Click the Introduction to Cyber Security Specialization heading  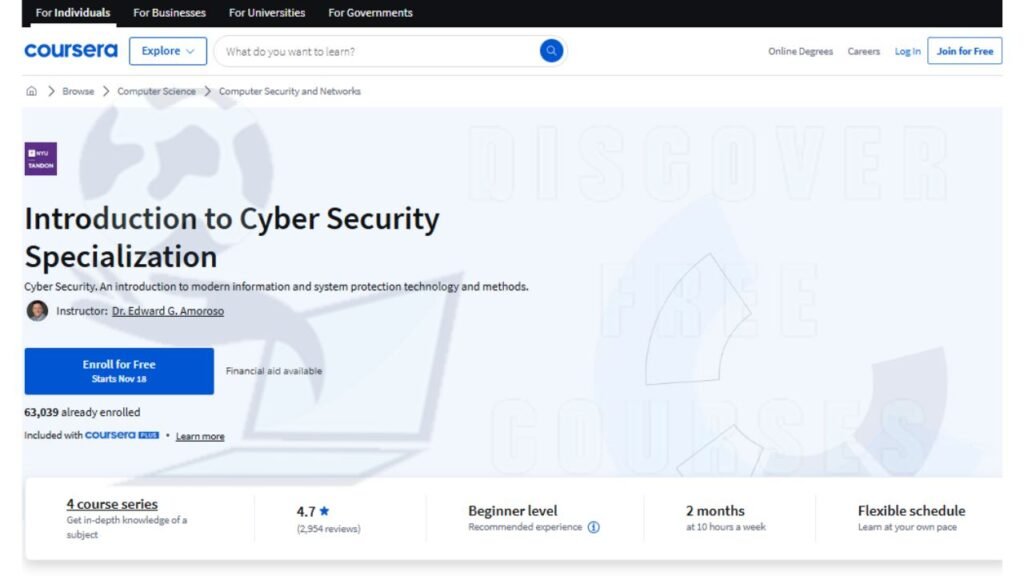232,237
